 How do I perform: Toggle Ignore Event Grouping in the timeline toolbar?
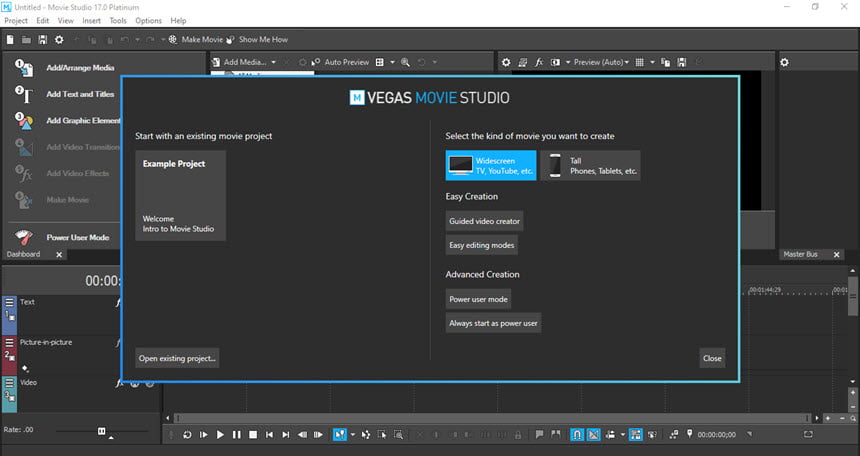[652, 434]
